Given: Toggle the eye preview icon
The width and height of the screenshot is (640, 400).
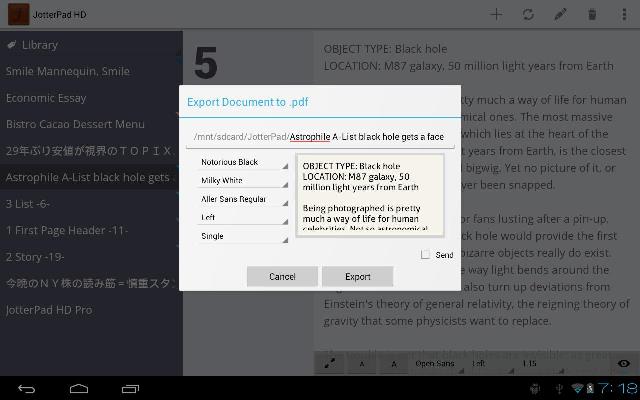Looking at the screenshot, I should click(x=624, y=363).
